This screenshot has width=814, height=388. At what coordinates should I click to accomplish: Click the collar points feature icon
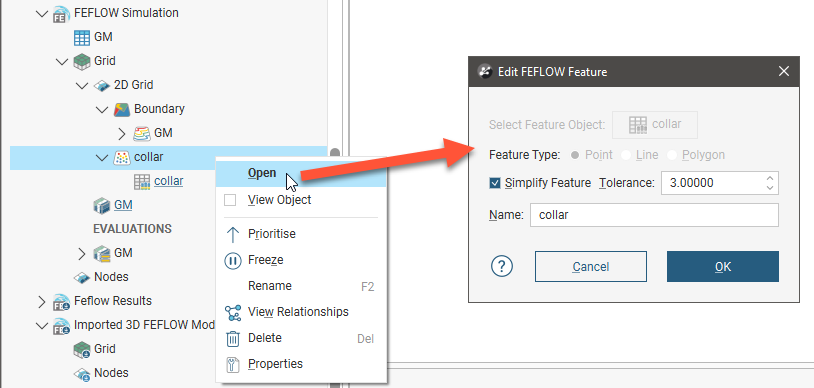[122, 157]
